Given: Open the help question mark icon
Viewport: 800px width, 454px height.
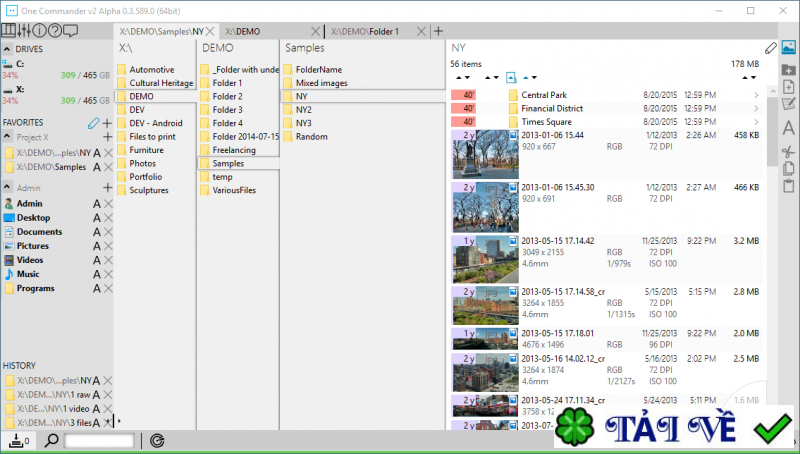Looking at the screenshot, I should [x=55, y=31].
